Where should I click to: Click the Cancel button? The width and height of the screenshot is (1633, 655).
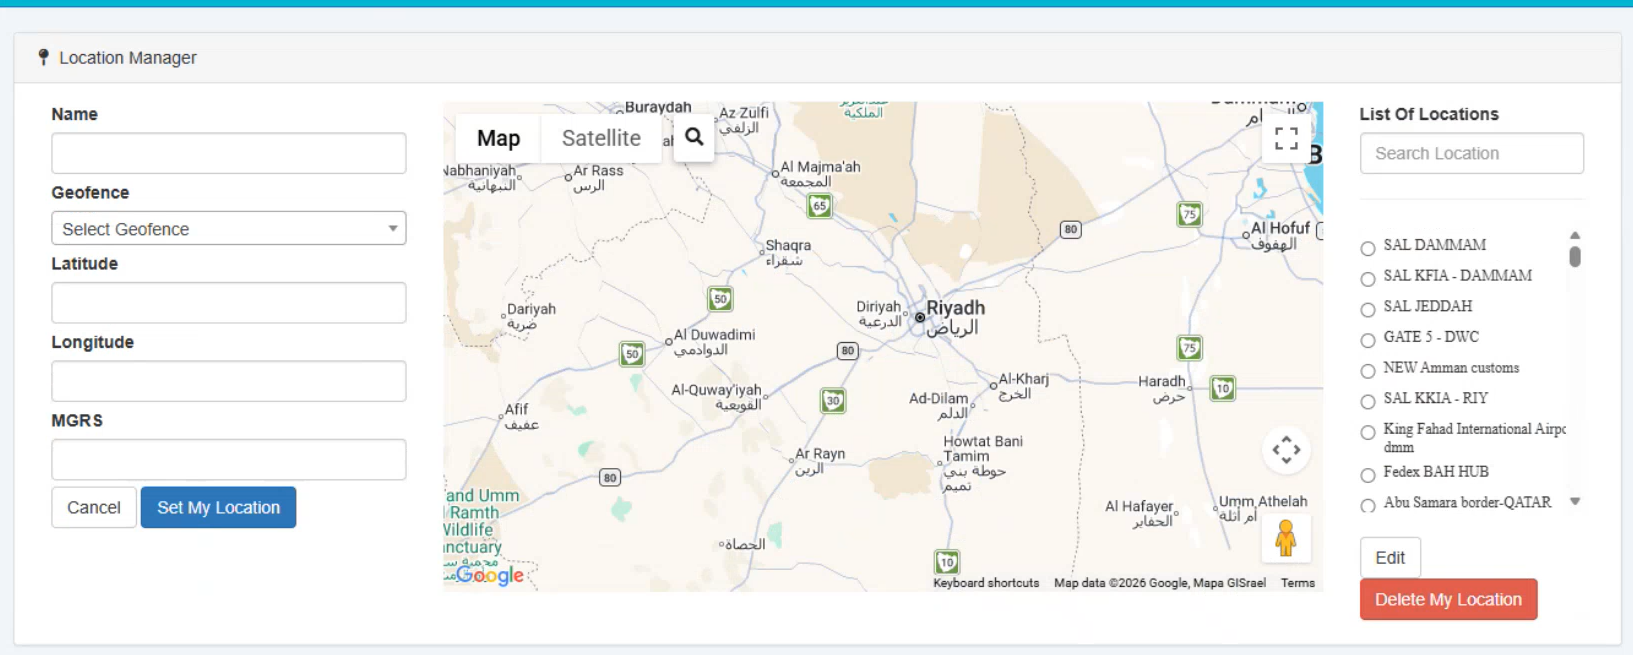tap(94, 507)
